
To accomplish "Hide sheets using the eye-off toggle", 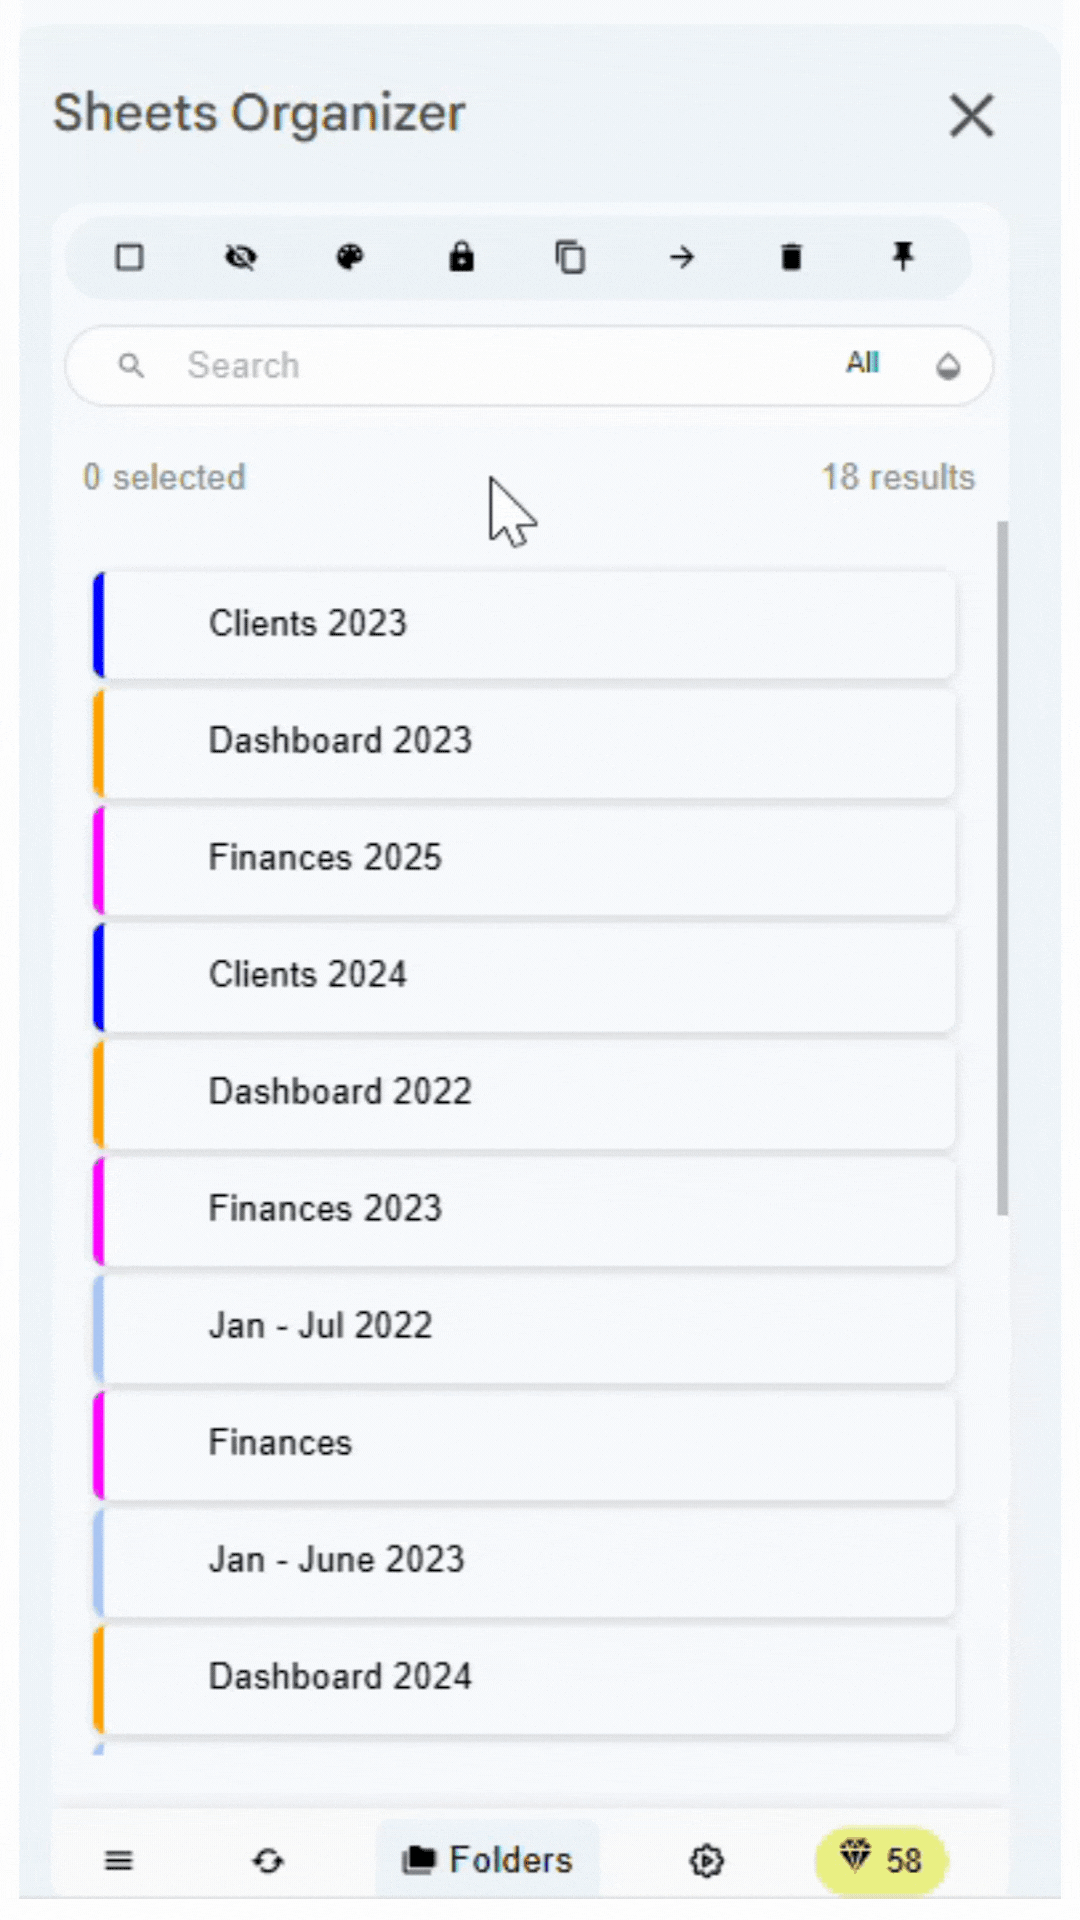I will click(x=240, y=258).
